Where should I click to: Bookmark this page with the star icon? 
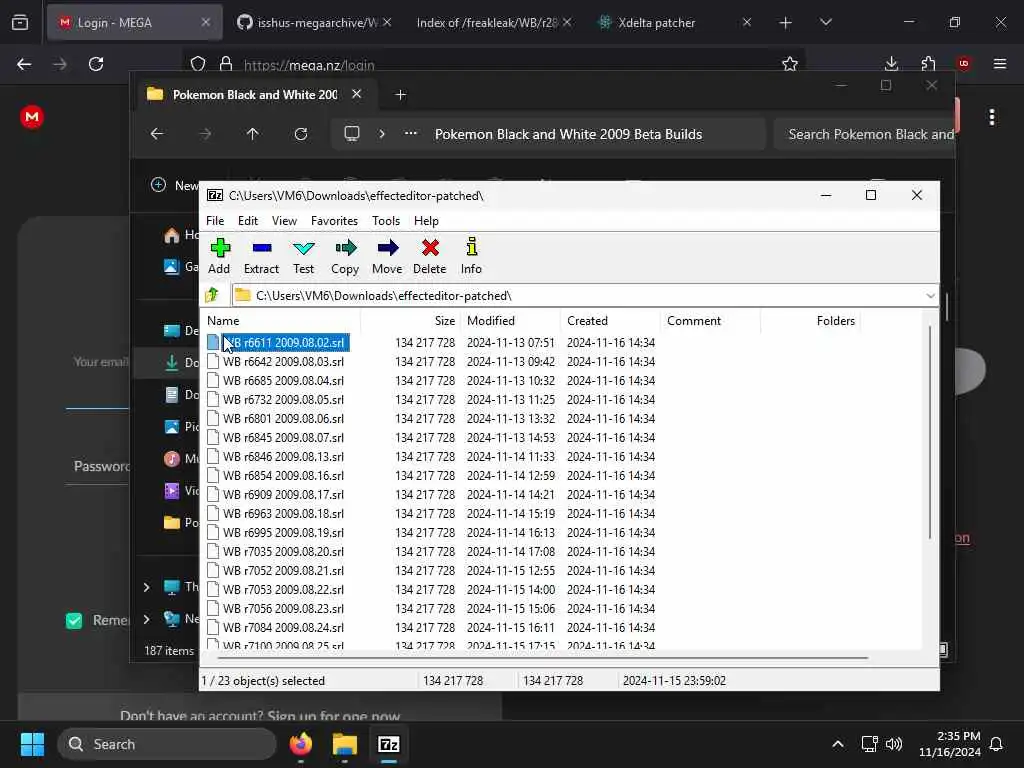[790, 64]
